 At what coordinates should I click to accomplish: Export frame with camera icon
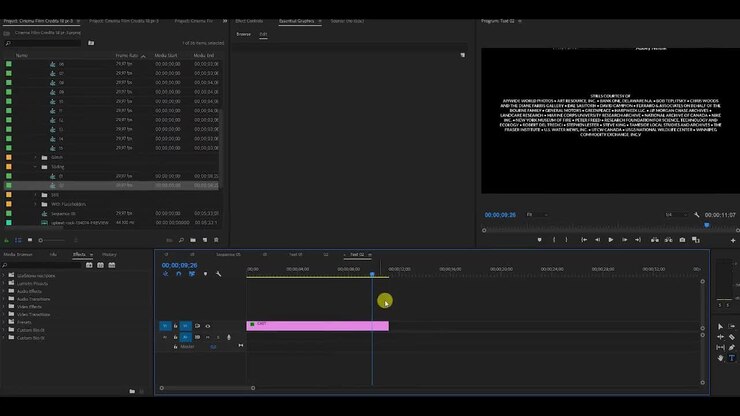click(x=682, y=240)
